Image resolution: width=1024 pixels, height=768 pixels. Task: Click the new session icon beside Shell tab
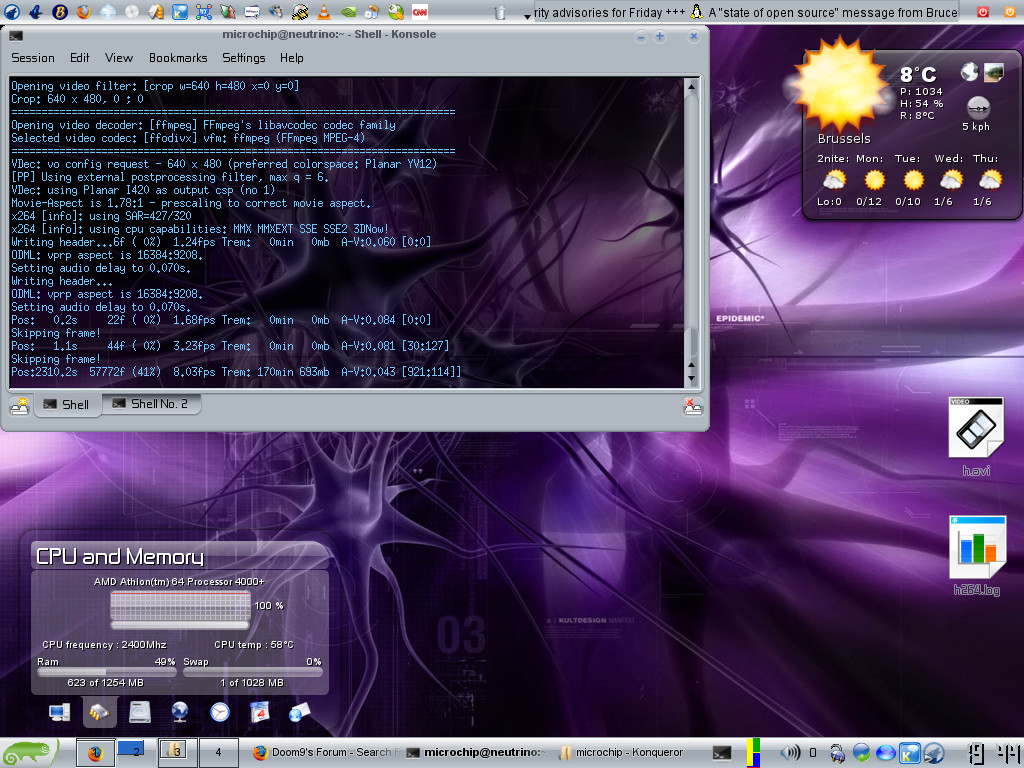[20, 406]
